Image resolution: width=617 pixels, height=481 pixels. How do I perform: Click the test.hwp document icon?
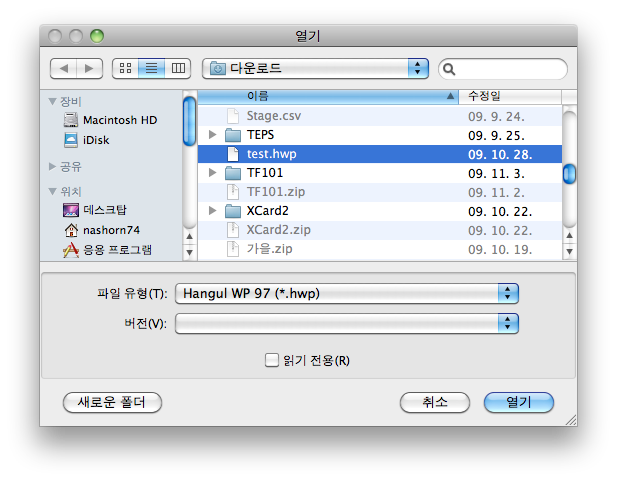(x=233, y=154)
